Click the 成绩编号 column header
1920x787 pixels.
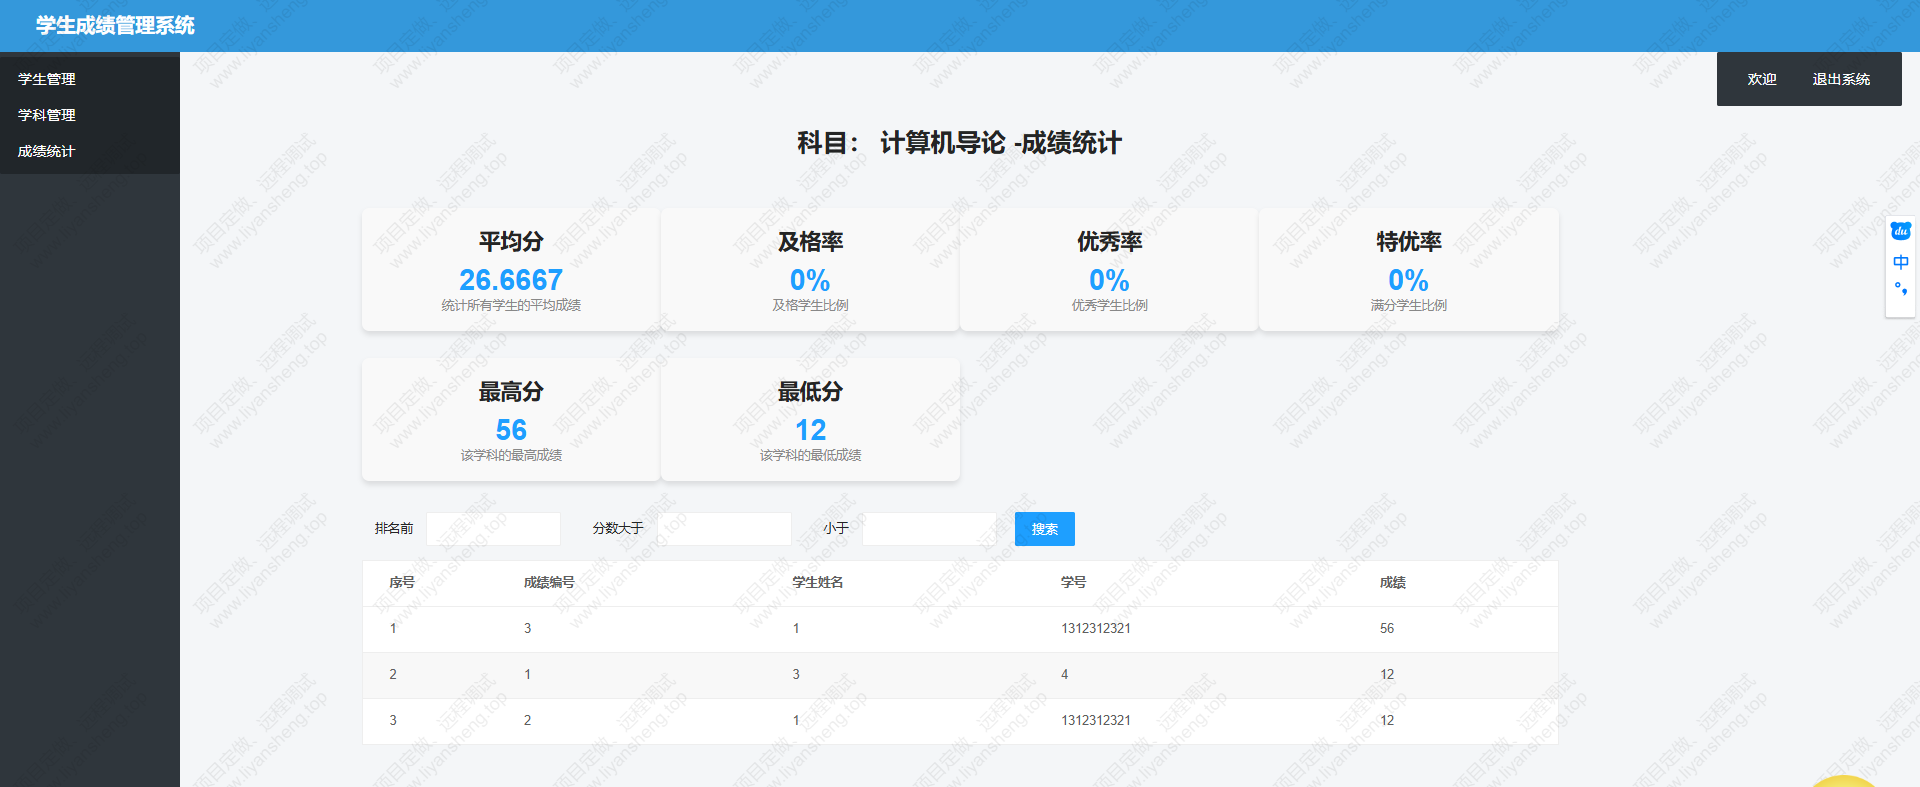pos(549,582)
